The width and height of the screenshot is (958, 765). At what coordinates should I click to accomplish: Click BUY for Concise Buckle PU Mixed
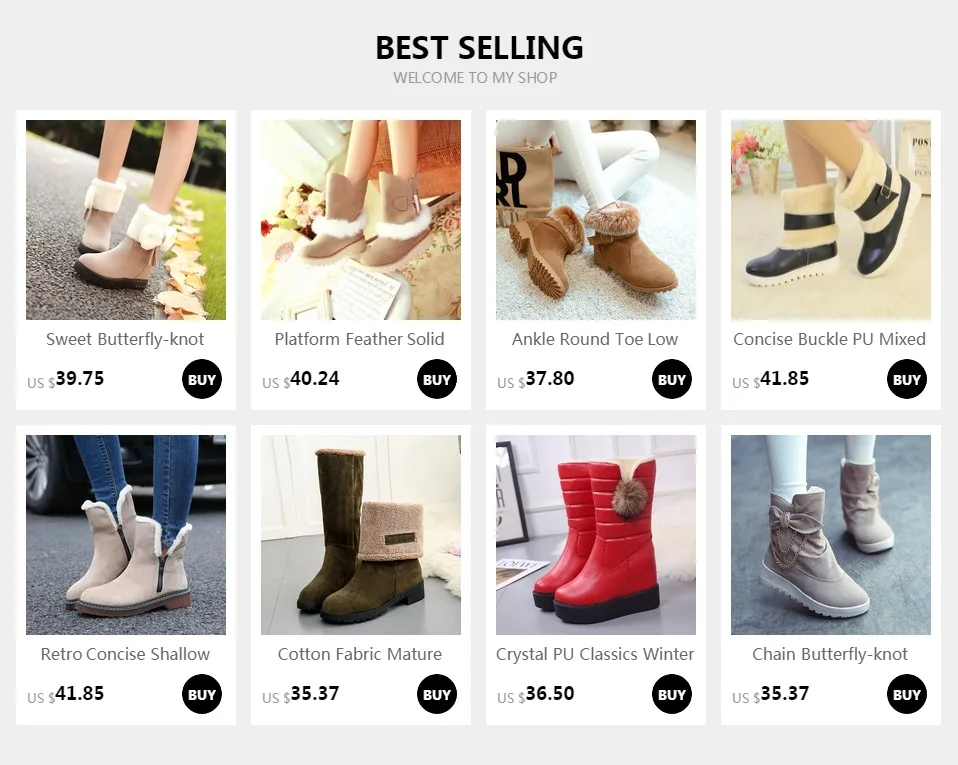907,379
